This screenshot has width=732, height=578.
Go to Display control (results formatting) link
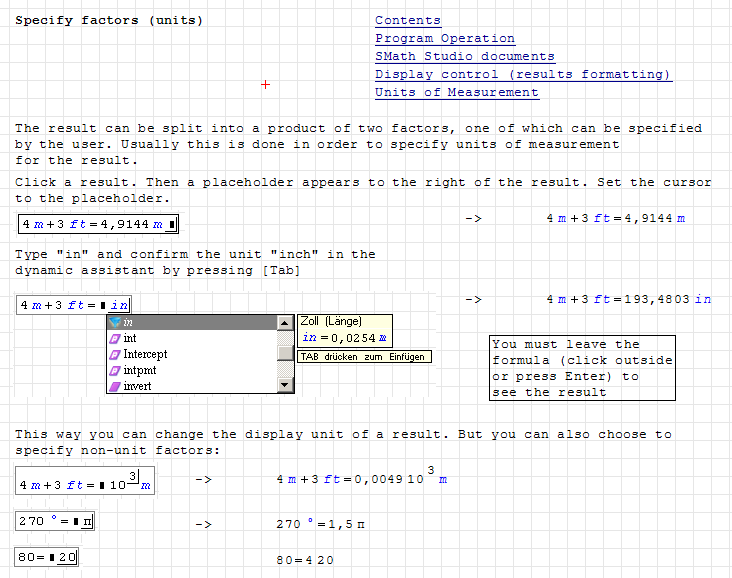coord(523,74)
